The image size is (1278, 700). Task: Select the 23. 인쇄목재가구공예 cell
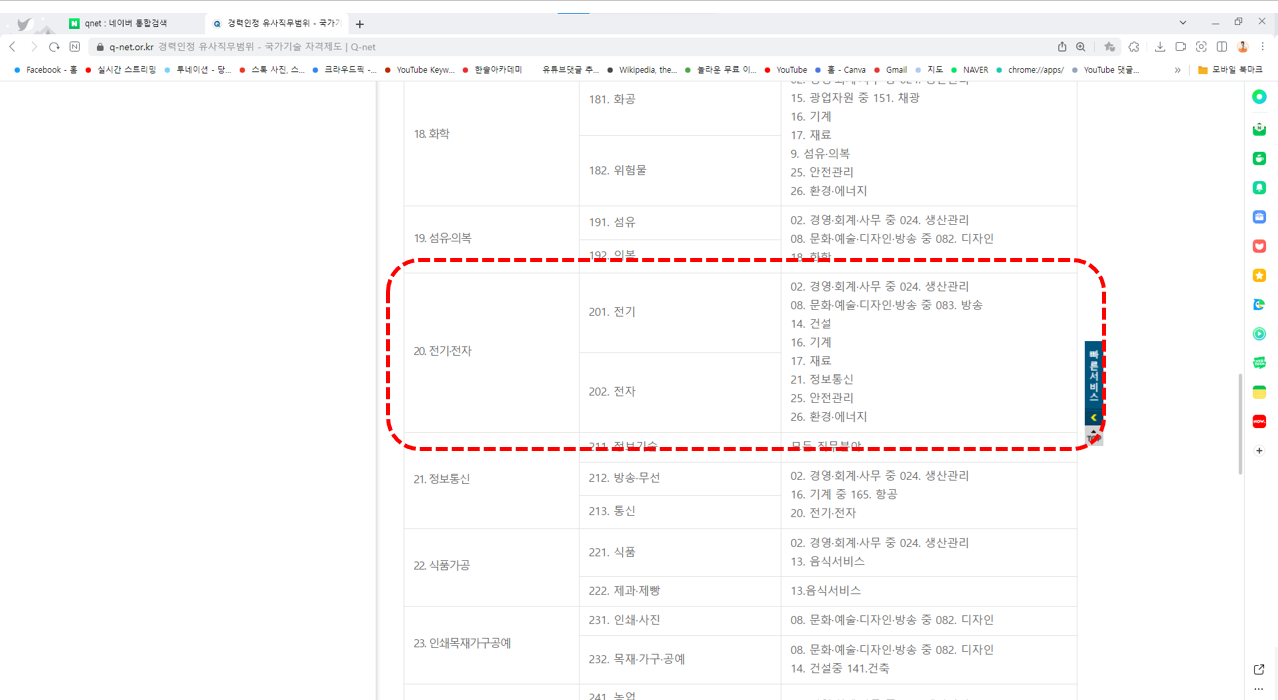pos(491,644)
